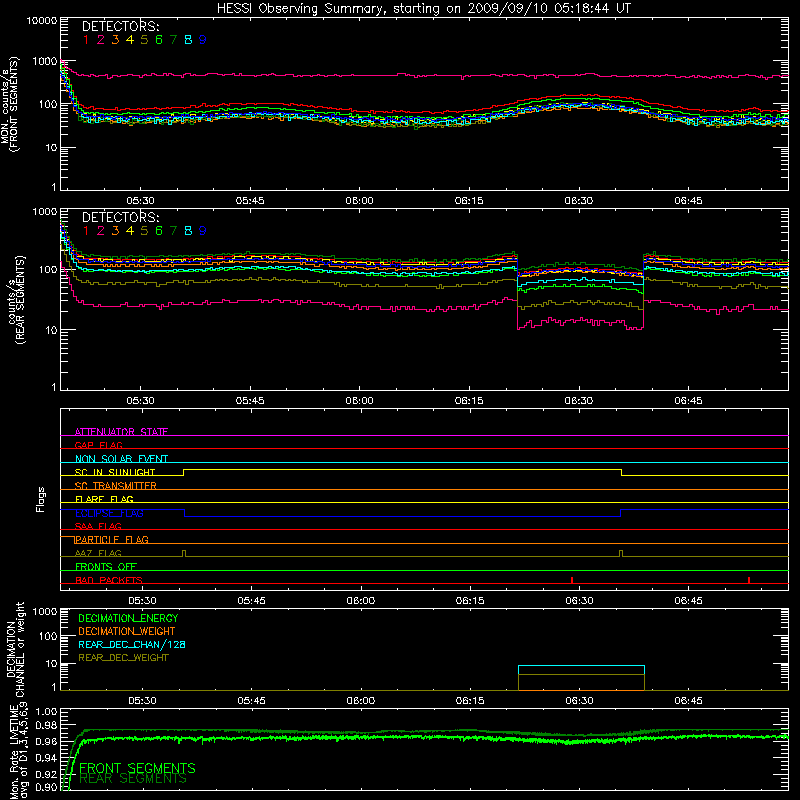Click the DECIMATION_ENERGY legend entry

tap(128, 618)
